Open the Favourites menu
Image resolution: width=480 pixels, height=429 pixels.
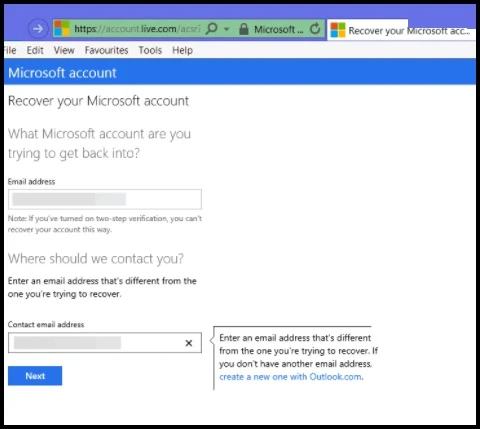106,50
